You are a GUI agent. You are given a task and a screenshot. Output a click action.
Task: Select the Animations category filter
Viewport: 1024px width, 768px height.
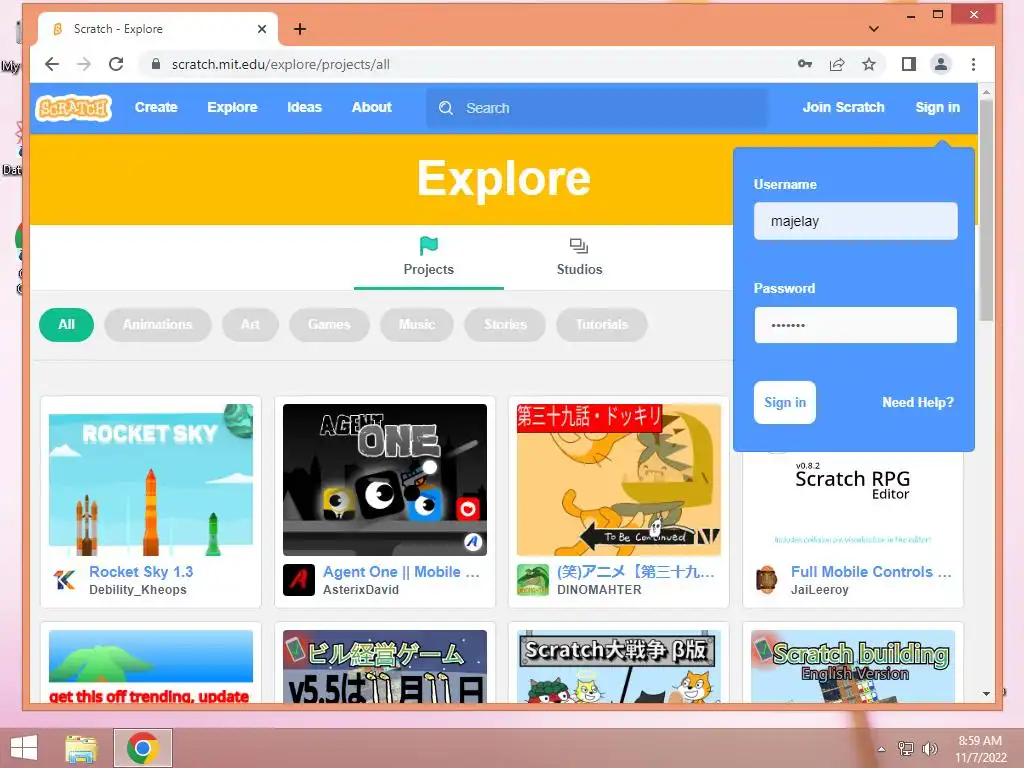[x=157, y=325]
